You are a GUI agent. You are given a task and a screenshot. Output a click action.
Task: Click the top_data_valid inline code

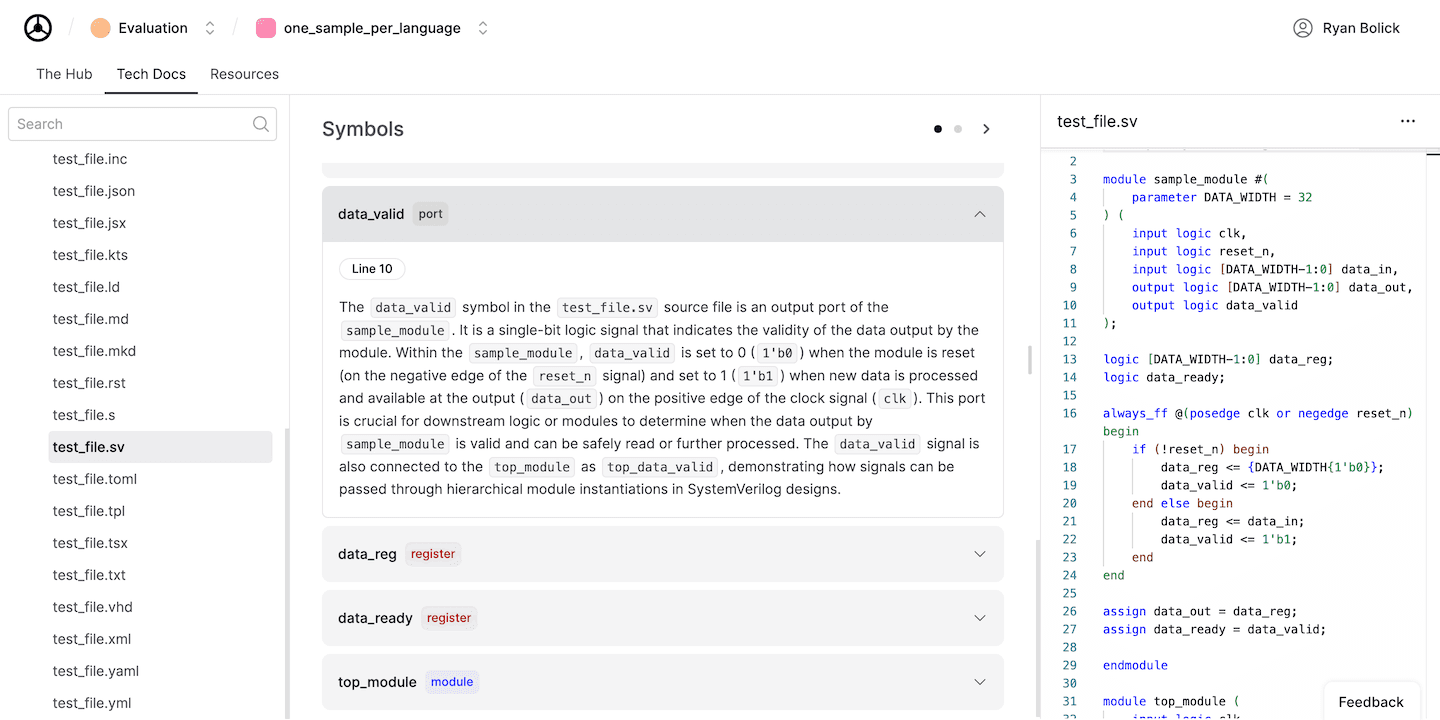pyautogui.click(x=661, y=467)
